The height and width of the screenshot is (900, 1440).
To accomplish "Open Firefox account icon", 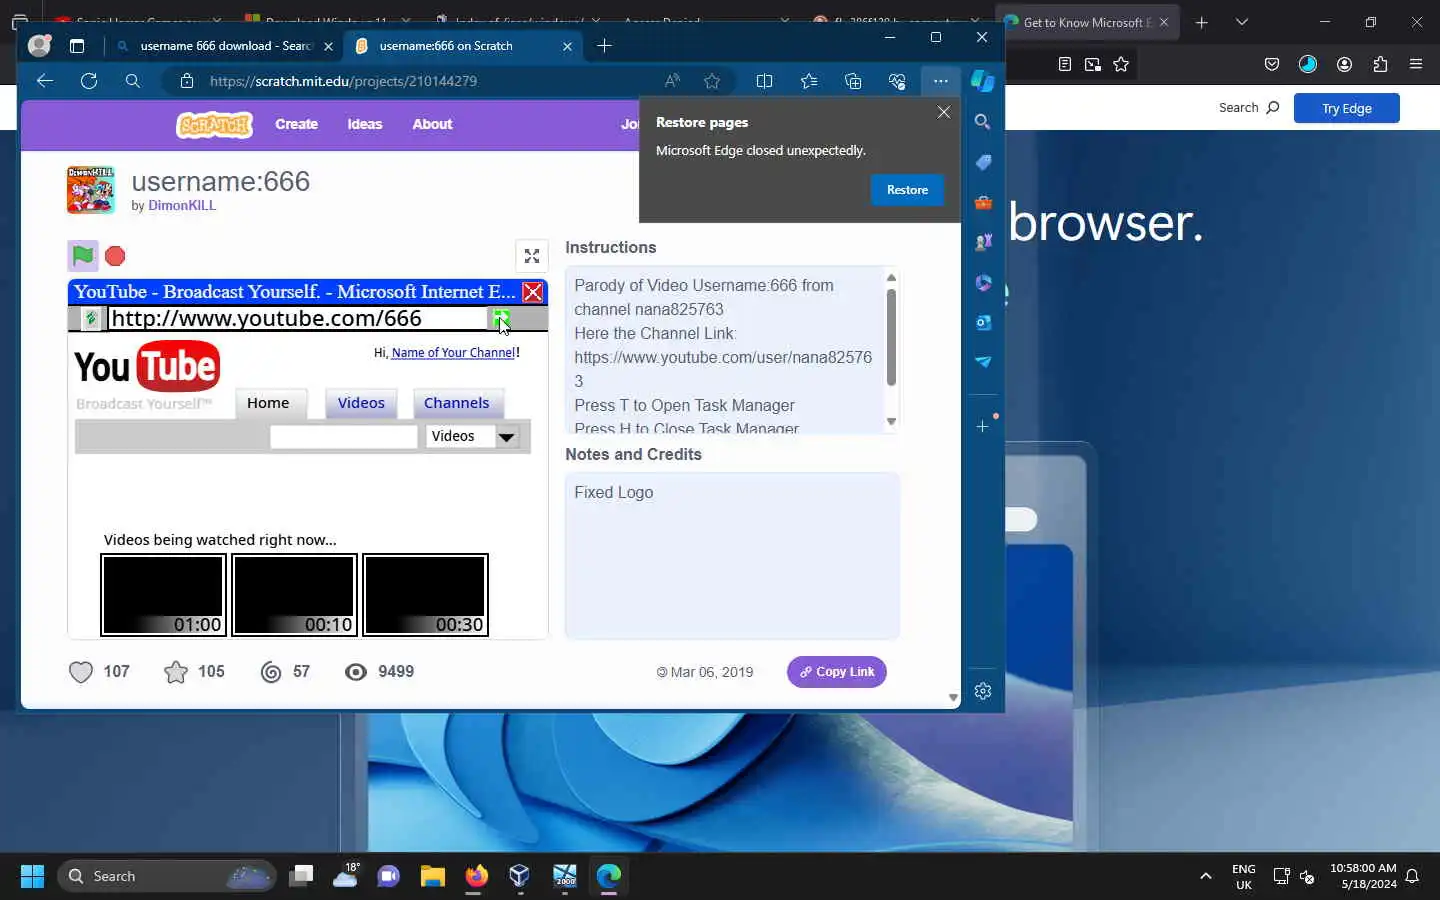I will tap(1344, 64).
